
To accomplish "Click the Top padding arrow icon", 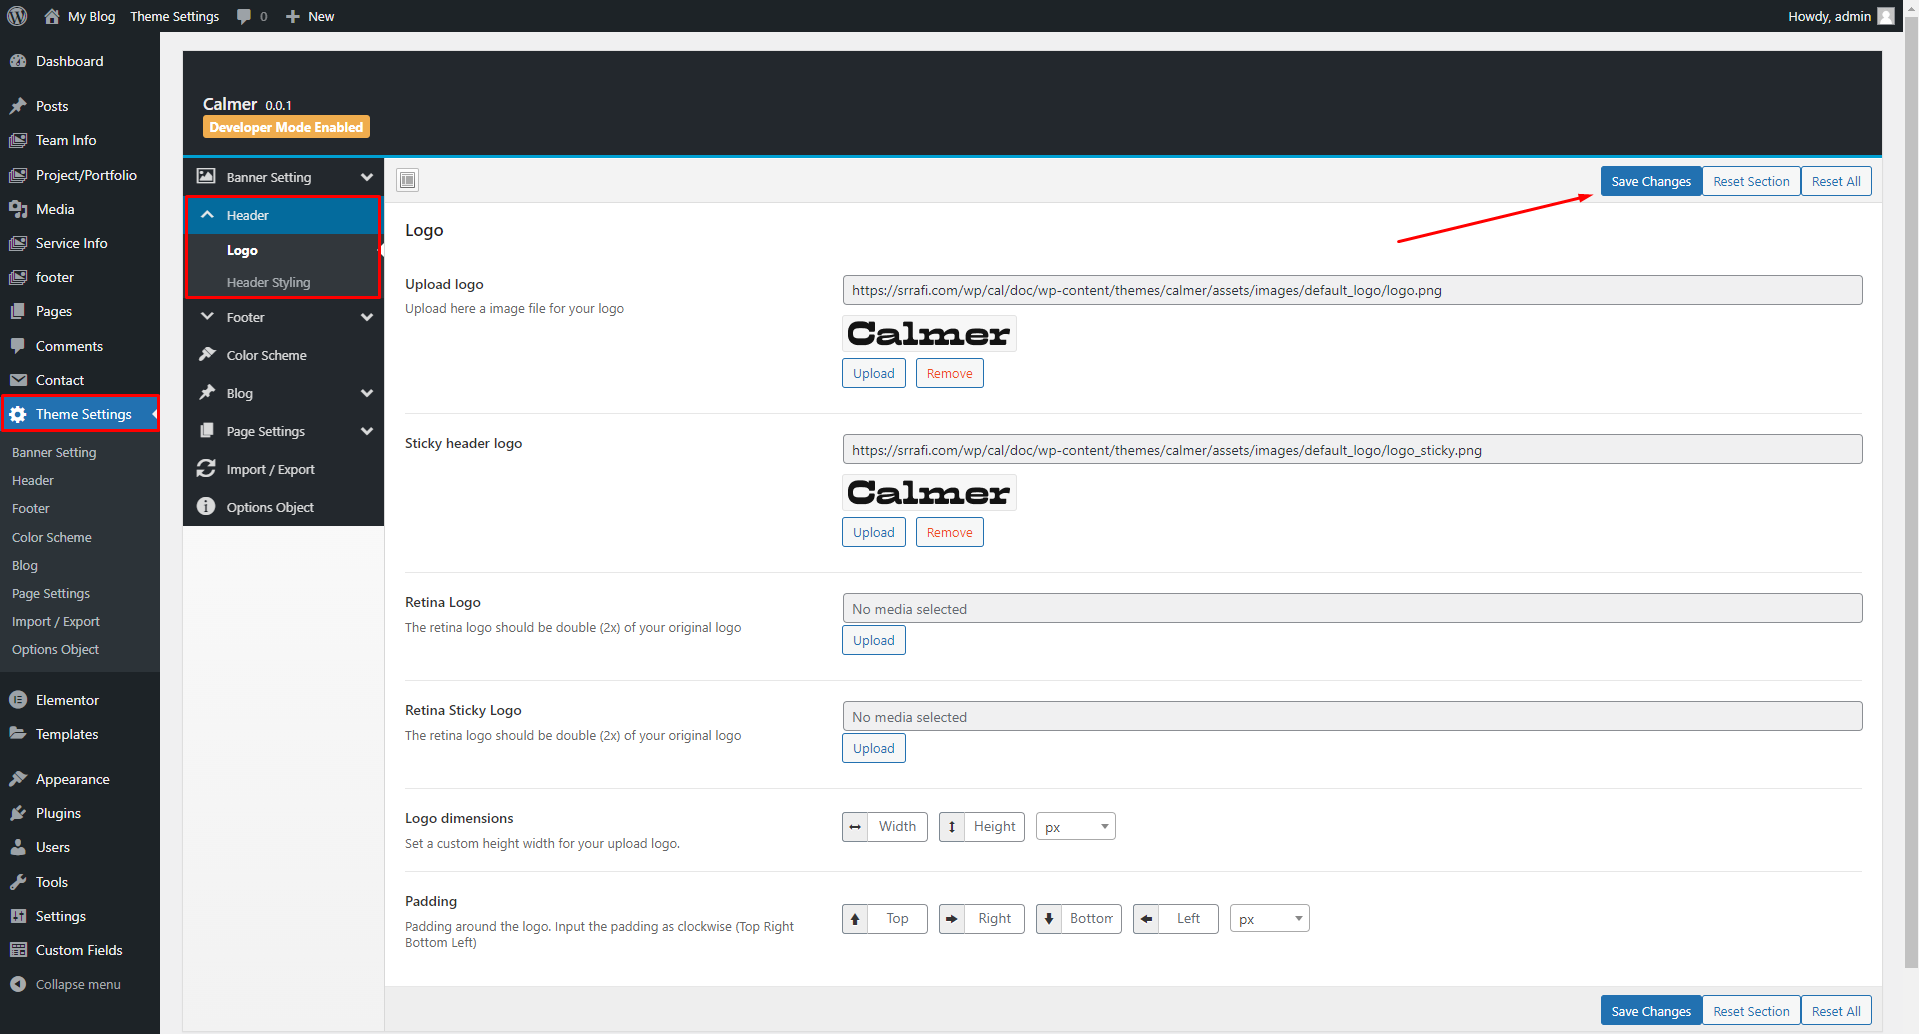I will (855, 918).
